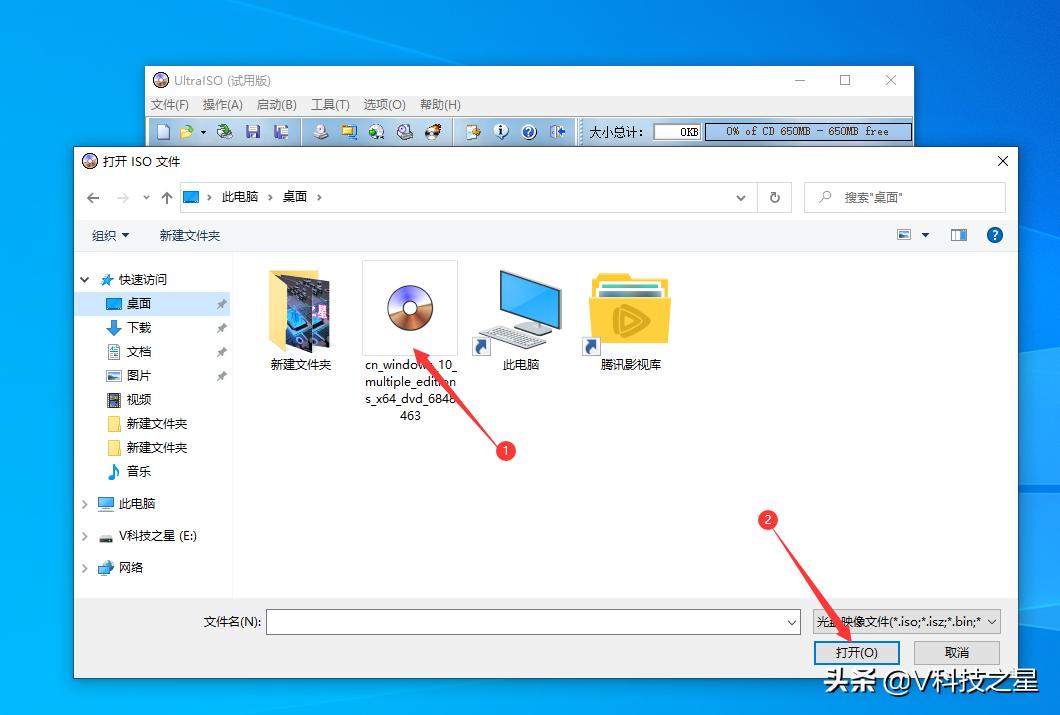
Task: Open the 选项(O) menu
Action: click(384, 104)
